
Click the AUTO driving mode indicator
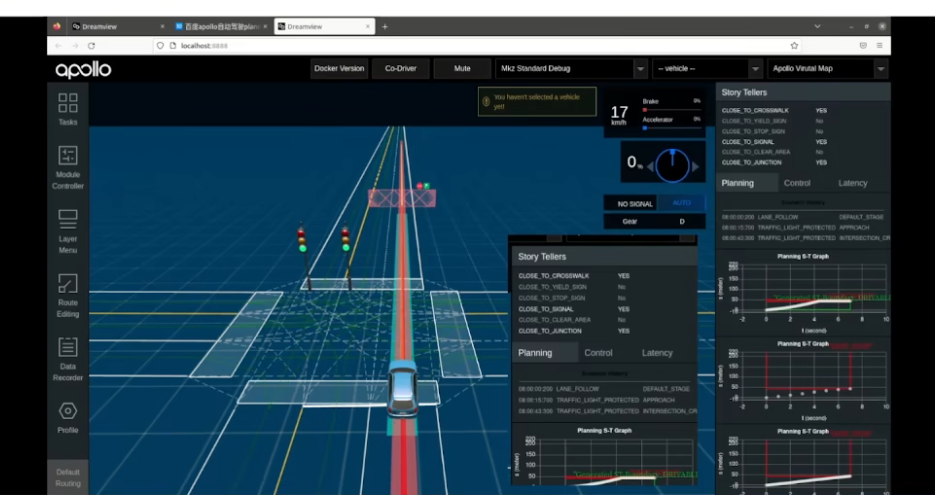pyautogui.click(x=681, y=203)
